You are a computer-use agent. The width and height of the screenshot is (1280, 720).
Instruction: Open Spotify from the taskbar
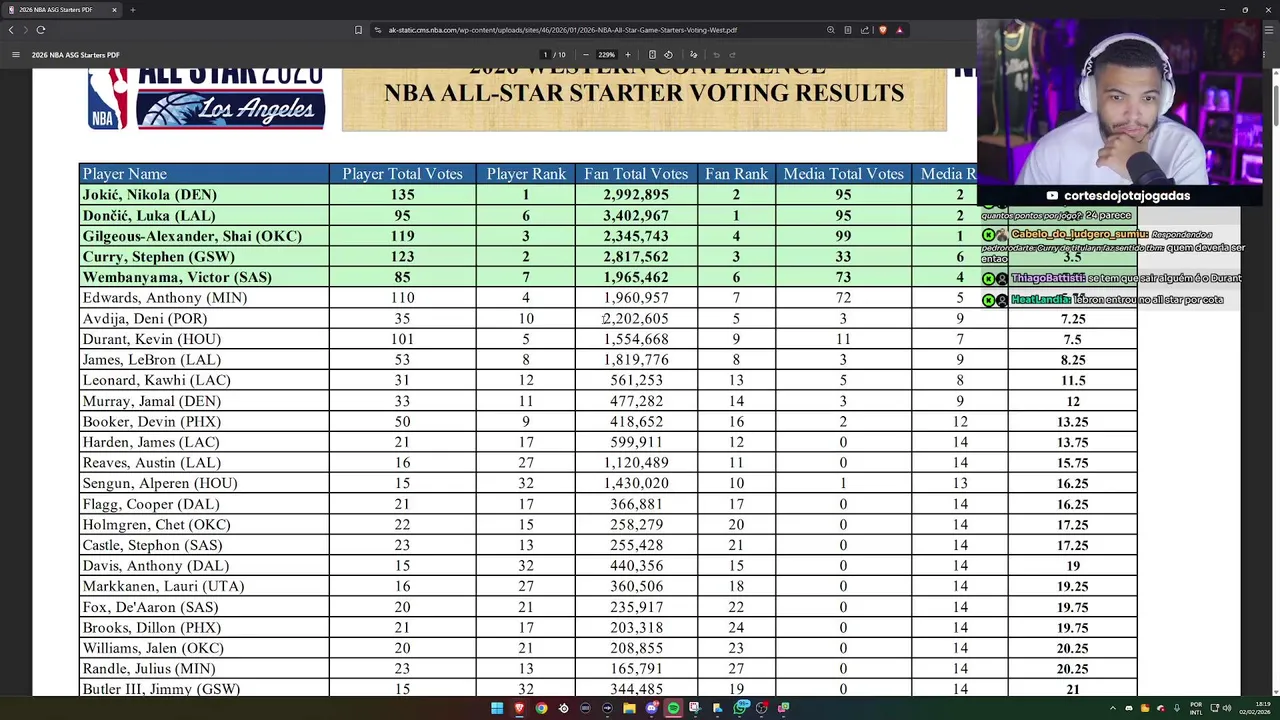[x=673, y=708]
